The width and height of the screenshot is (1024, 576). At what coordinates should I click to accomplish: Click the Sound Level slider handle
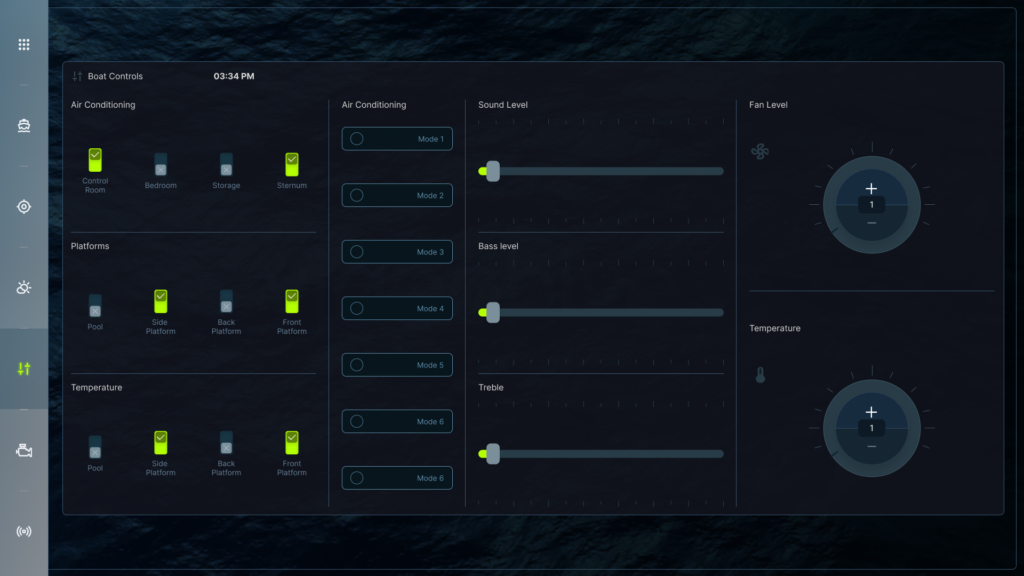492,171
